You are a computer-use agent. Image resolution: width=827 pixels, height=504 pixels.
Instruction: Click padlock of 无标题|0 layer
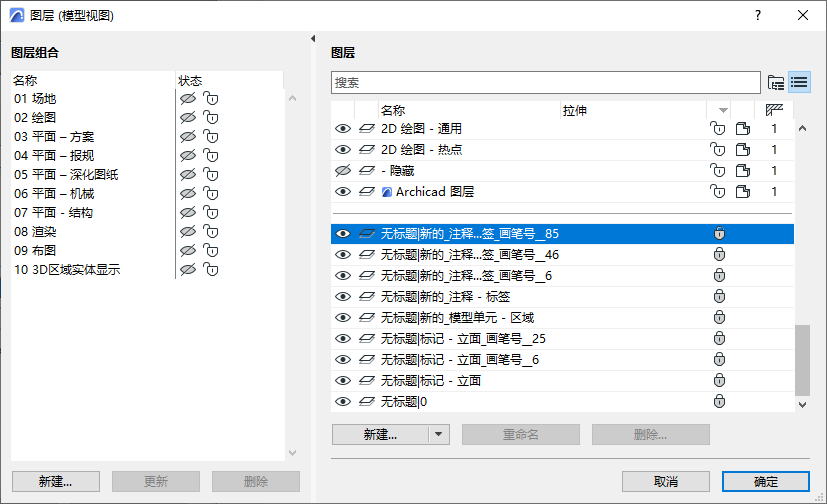point(719,402)
